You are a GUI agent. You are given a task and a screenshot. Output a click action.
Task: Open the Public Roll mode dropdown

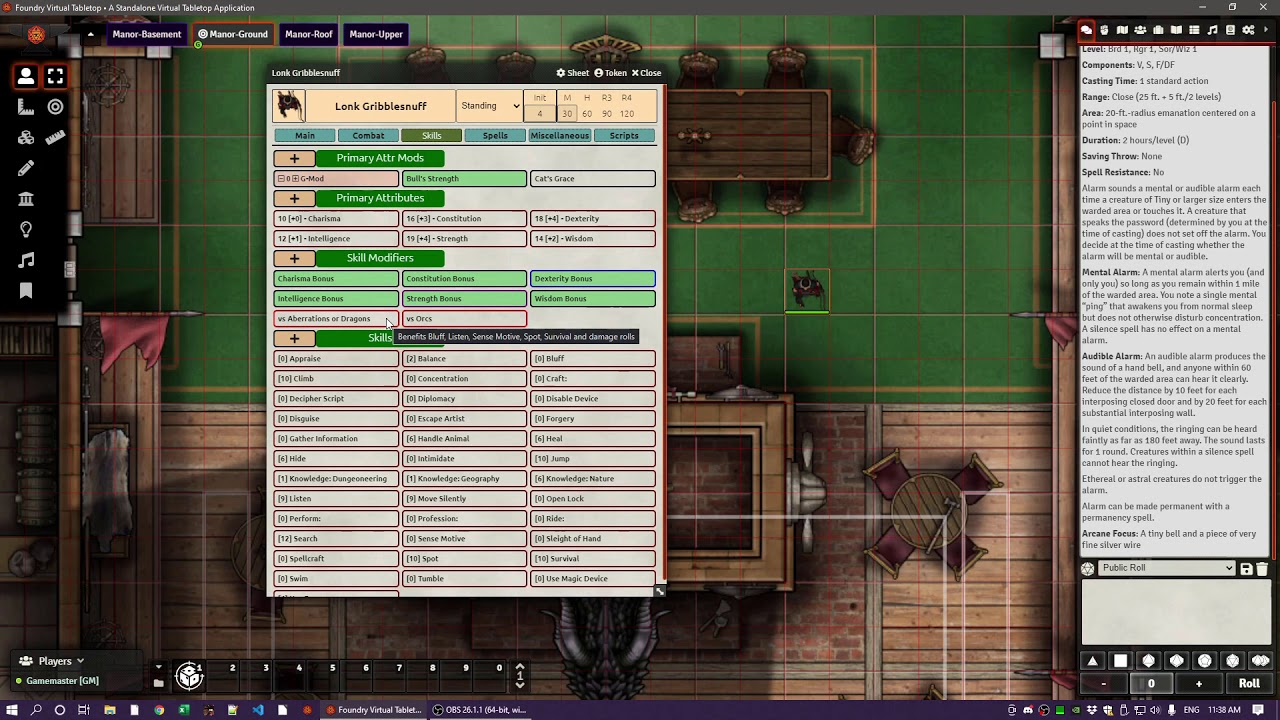click(1167, 568)
